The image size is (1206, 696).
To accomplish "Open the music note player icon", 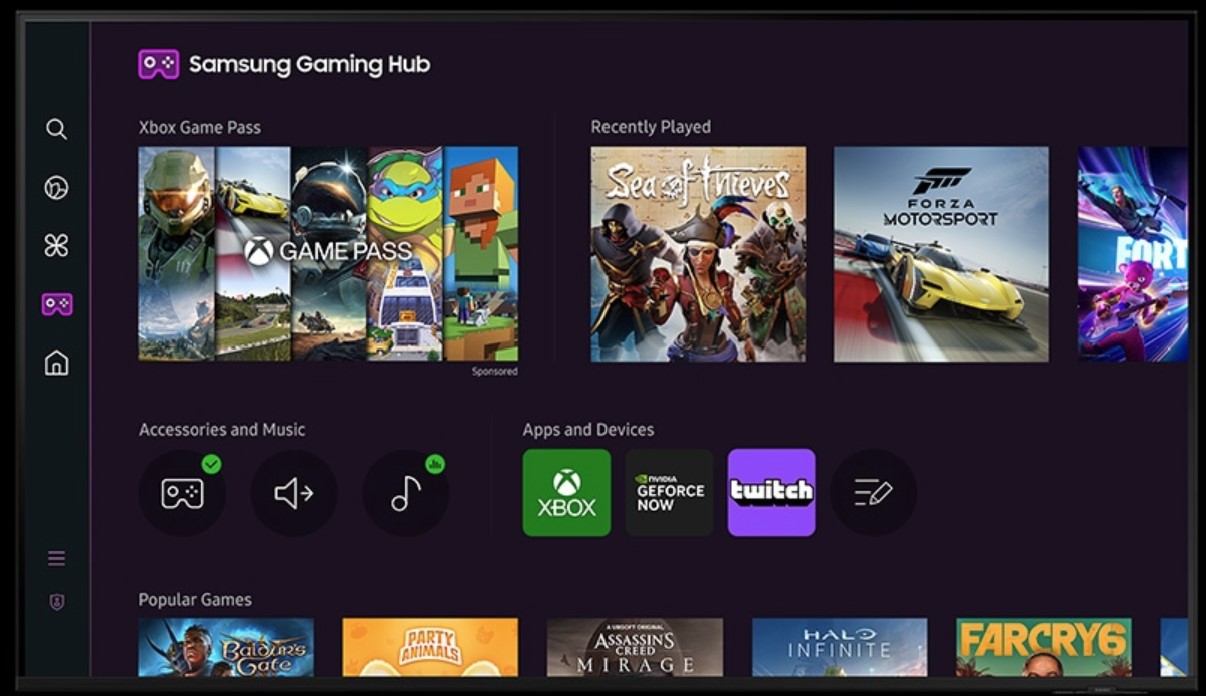I will (405, 493).
